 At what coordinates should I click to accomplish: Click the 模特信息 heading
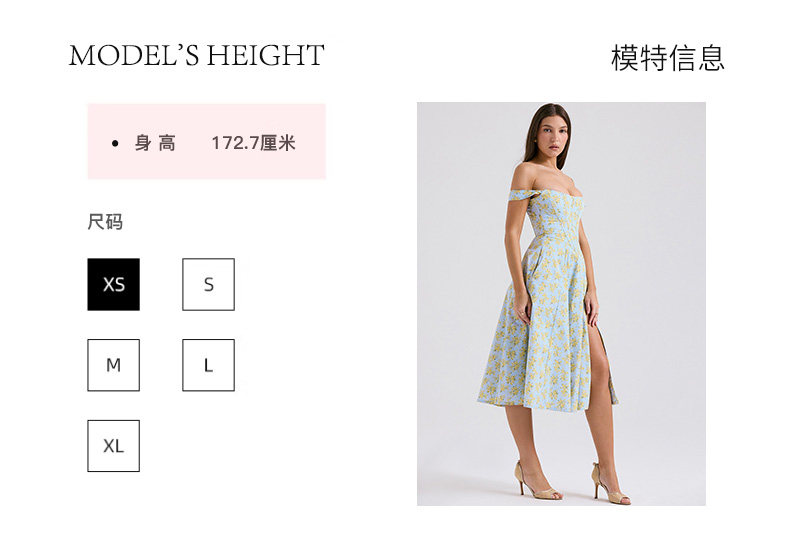pyautogui.click(x=668, y=58)
